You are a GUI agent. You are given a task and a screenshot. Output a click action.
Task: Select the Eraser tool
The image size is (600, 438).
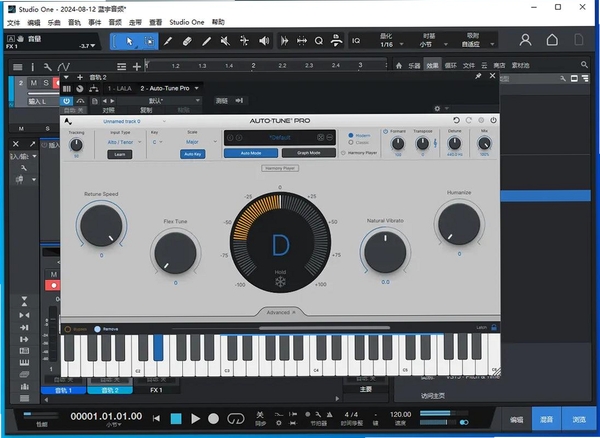pyautogui.click(x=187, y=41)
